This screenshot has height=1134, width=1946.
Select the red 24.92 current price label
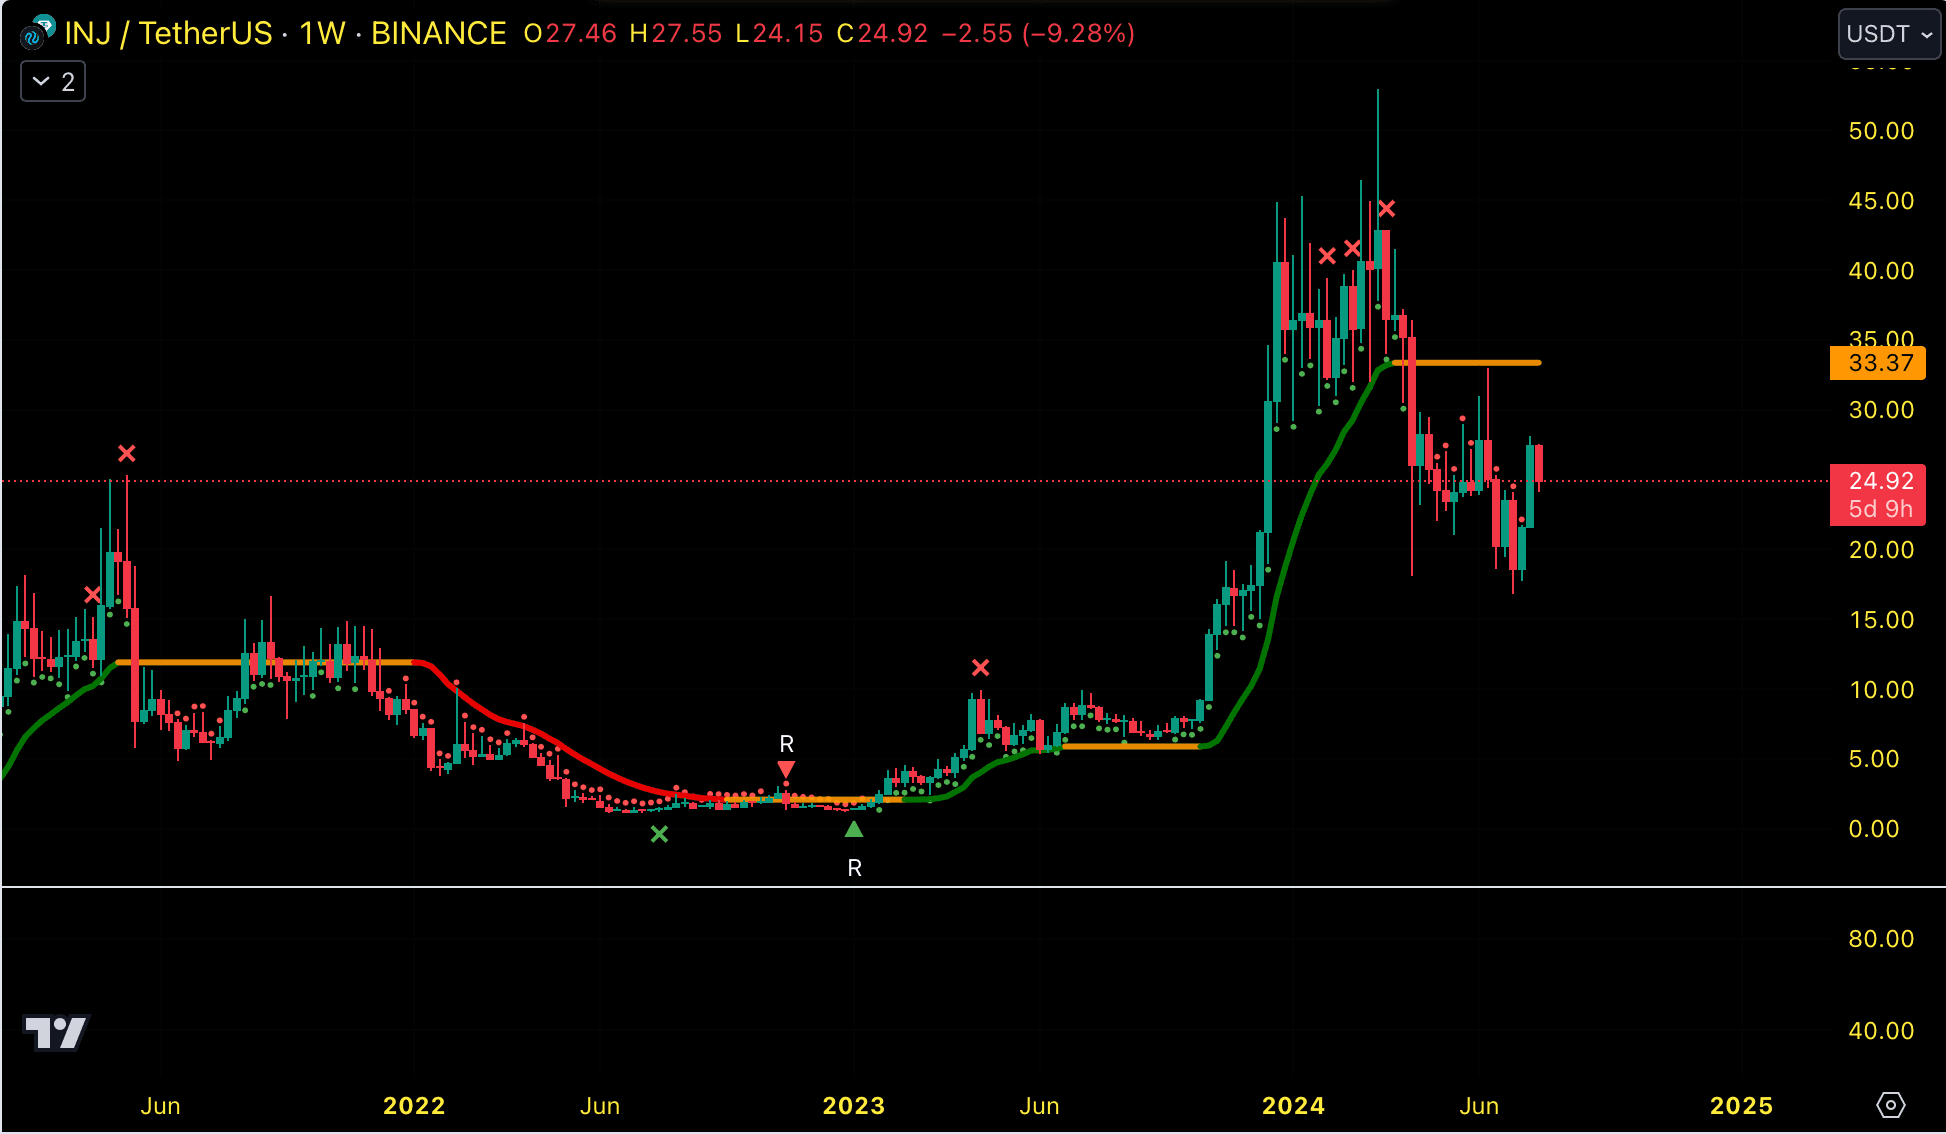click(1877, 495)
